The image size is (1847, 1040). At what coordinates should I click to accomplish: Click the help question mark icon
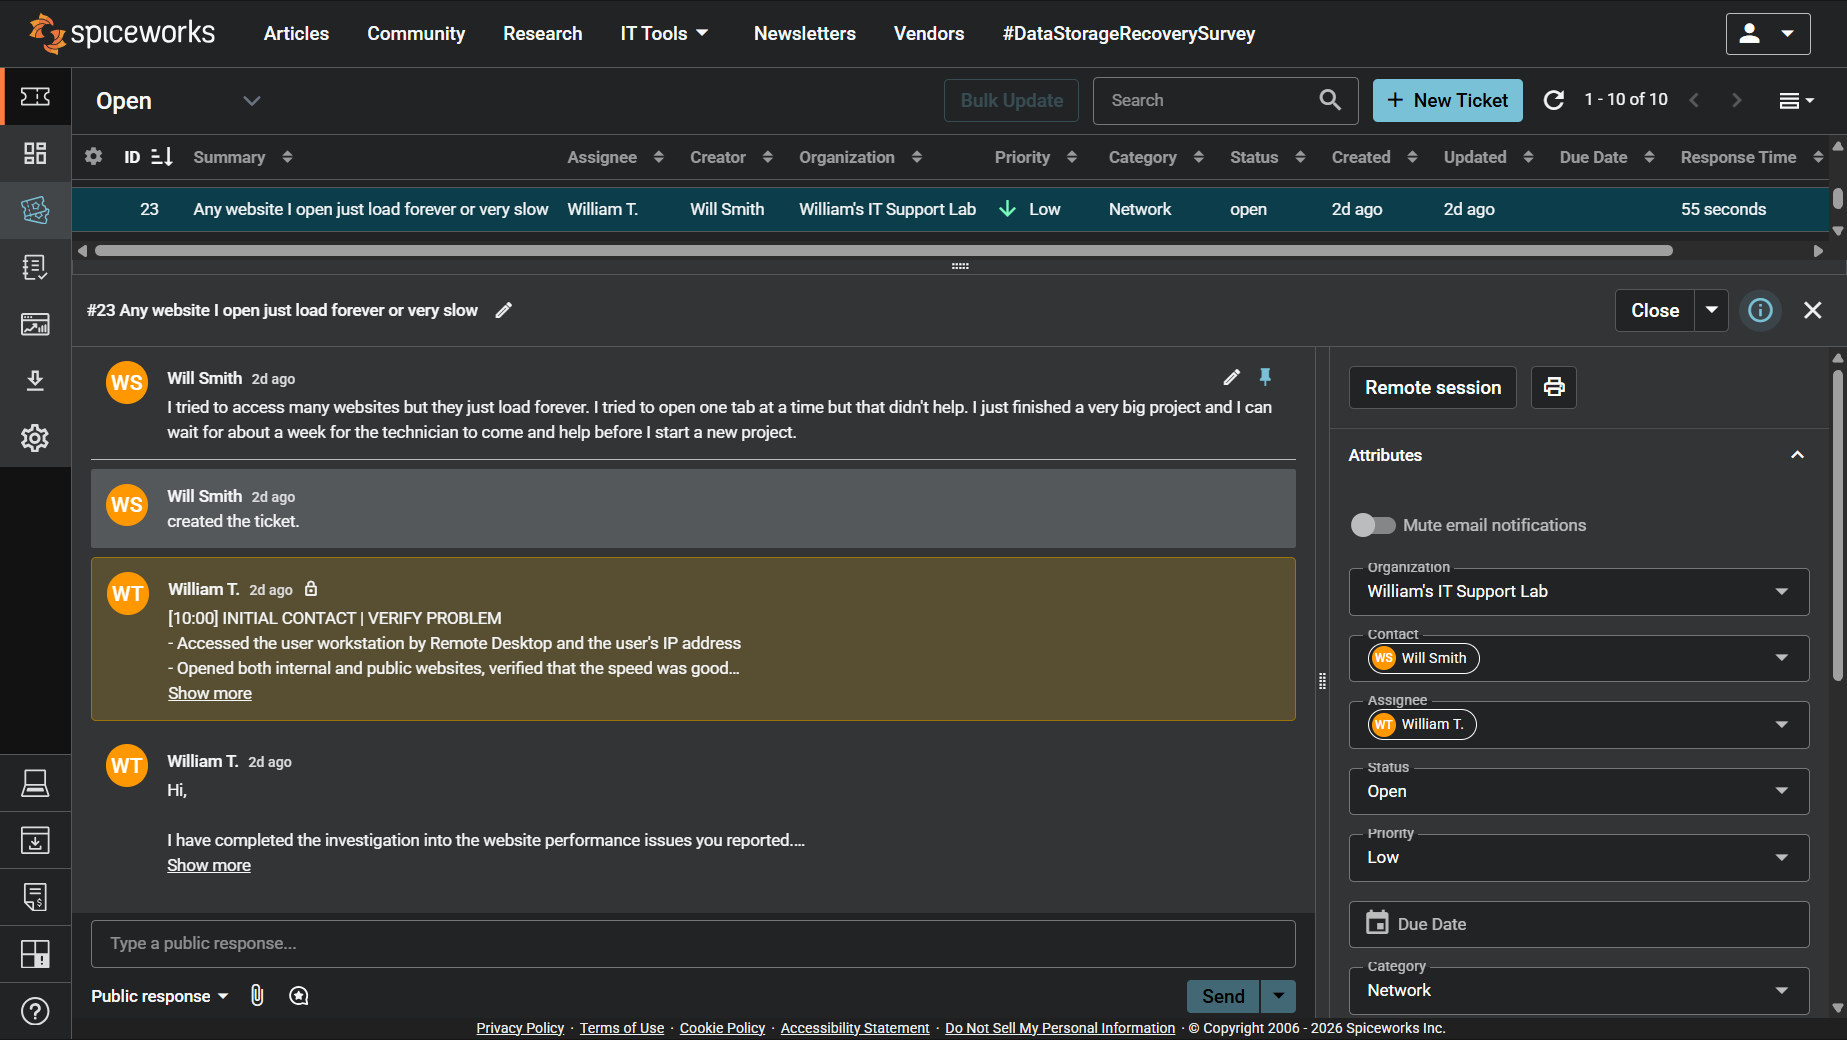35,1011
